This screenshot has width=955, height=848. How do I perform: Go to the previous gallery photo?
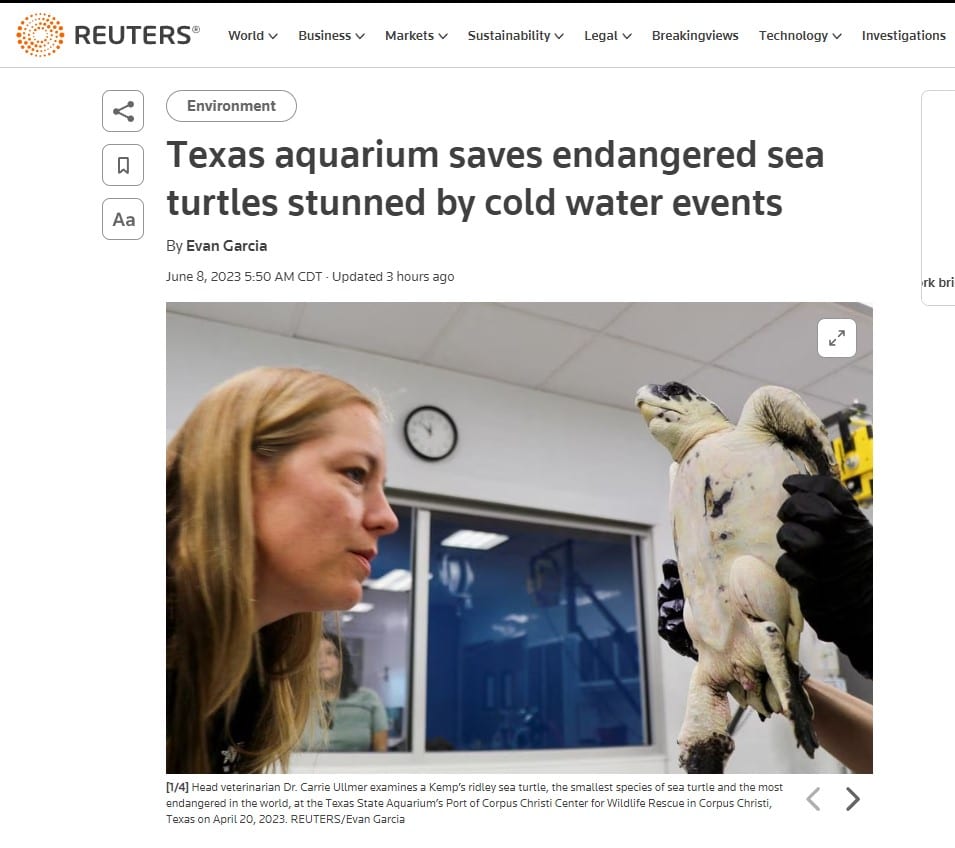(814, 799)
